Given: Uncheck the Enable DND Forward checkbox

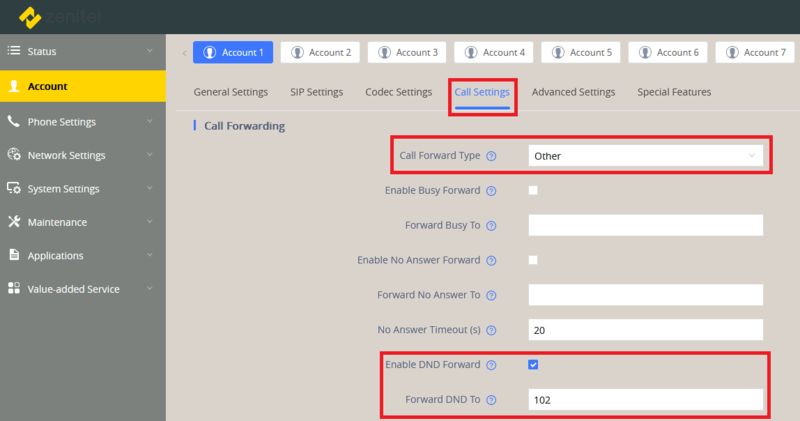Looking at the screenshot, I should (533, 365).
